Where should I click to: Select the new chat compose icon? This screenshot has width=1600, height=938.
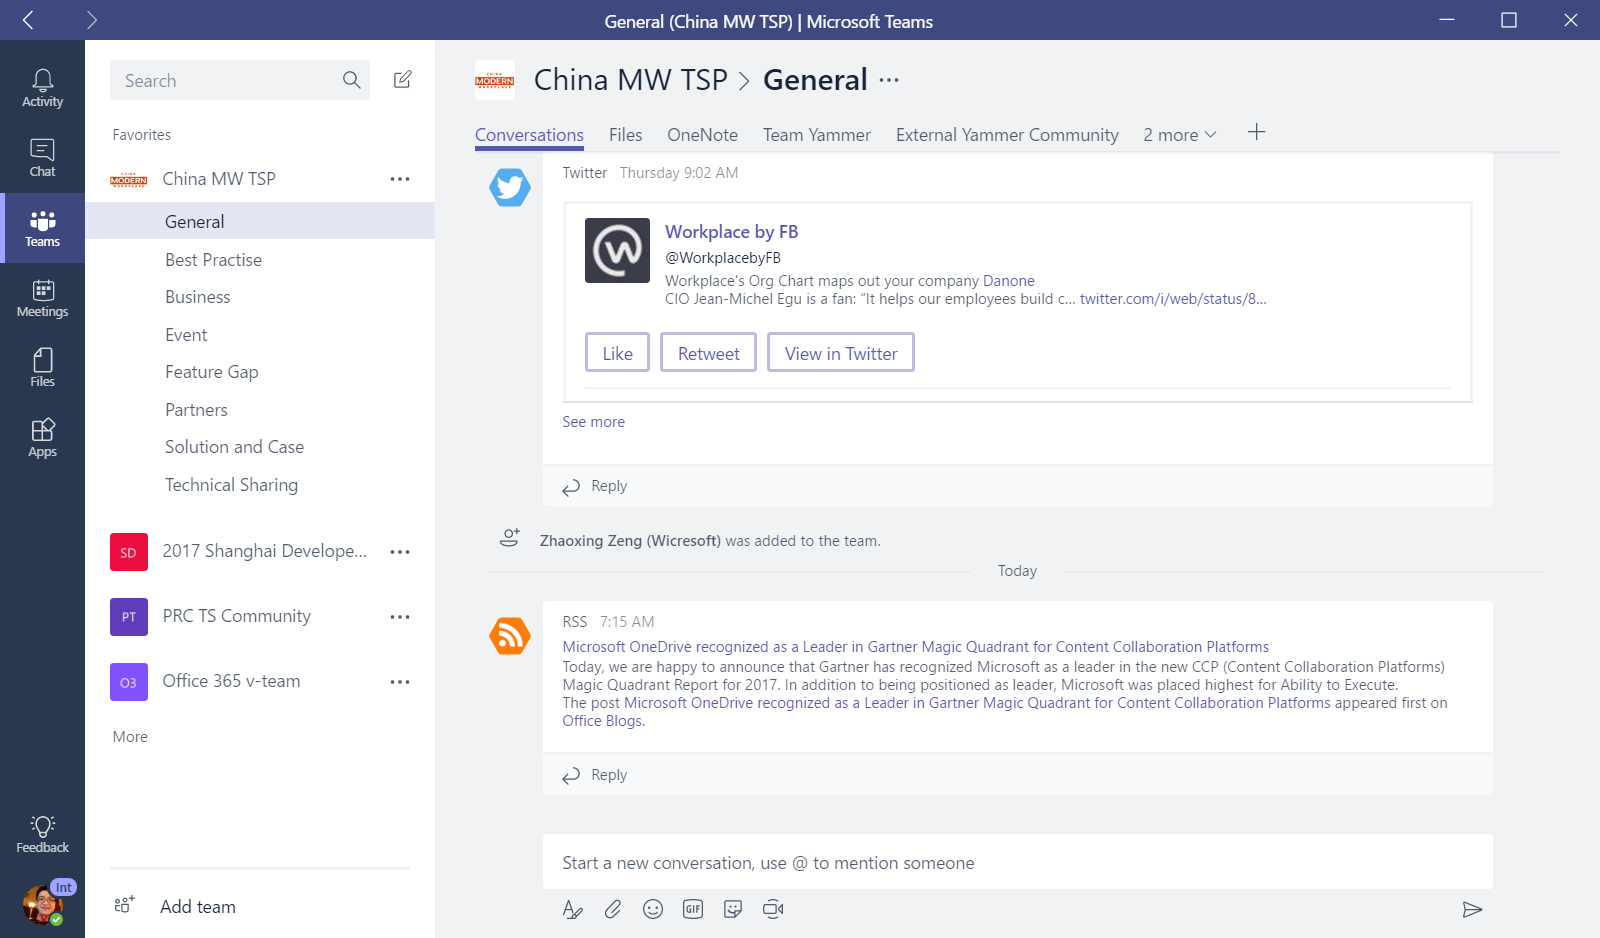pyautogui.click(x=403, y=80)
